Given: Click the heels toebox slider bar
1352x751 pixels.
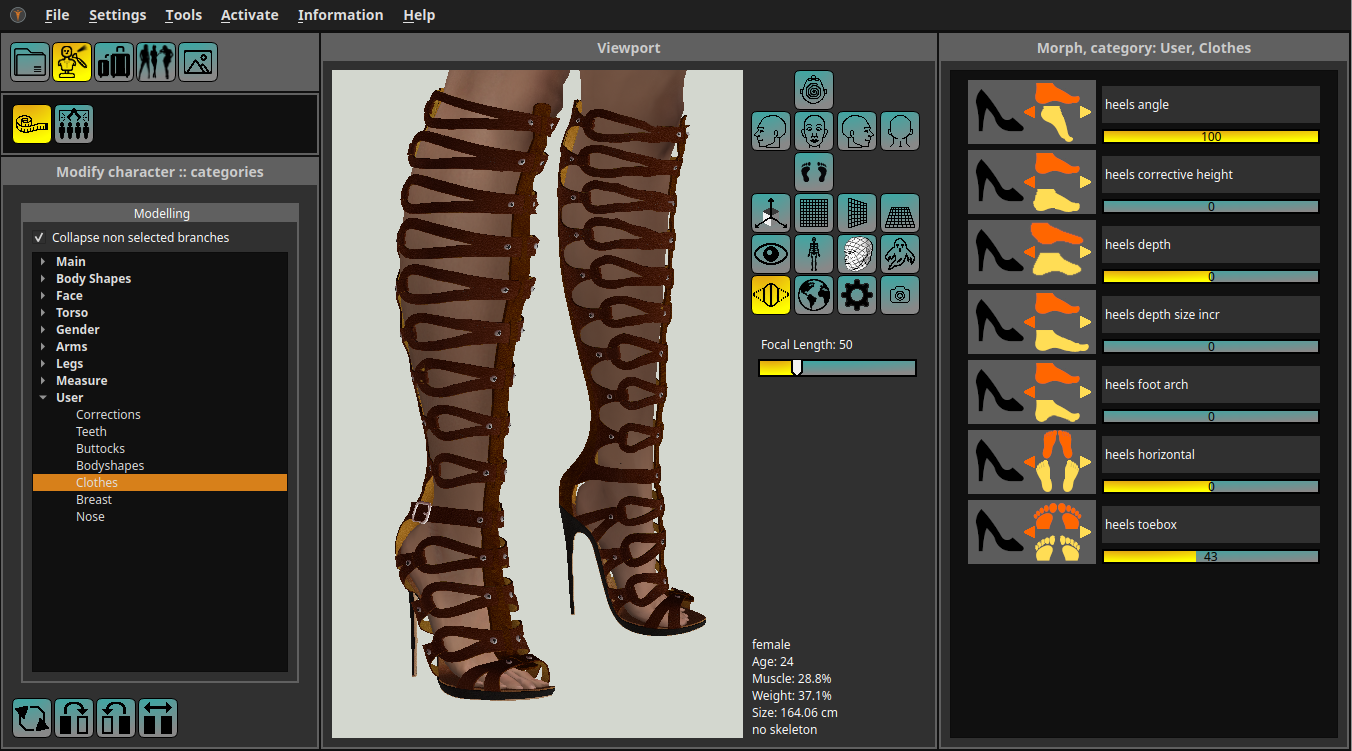Looking at the screenshot, I should click(x=1210, y=557).
